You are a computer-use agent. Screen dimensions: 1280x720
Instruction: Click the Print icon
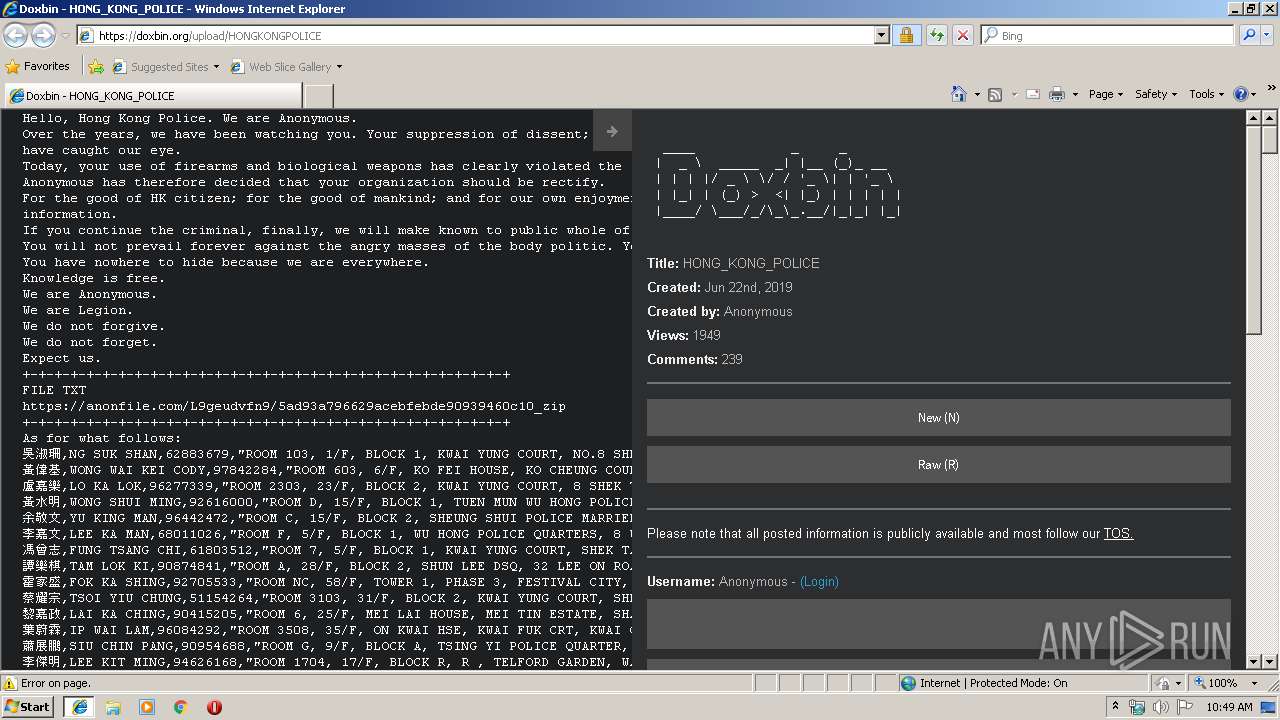tap(1057, 94)
